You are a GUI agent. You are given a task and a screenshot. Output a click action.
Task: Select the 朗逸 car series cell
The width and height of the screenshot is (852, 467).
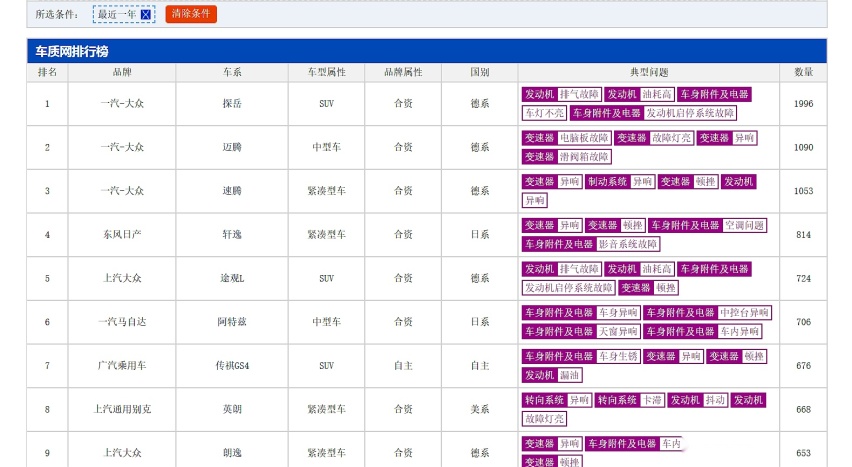click(232, 452)
